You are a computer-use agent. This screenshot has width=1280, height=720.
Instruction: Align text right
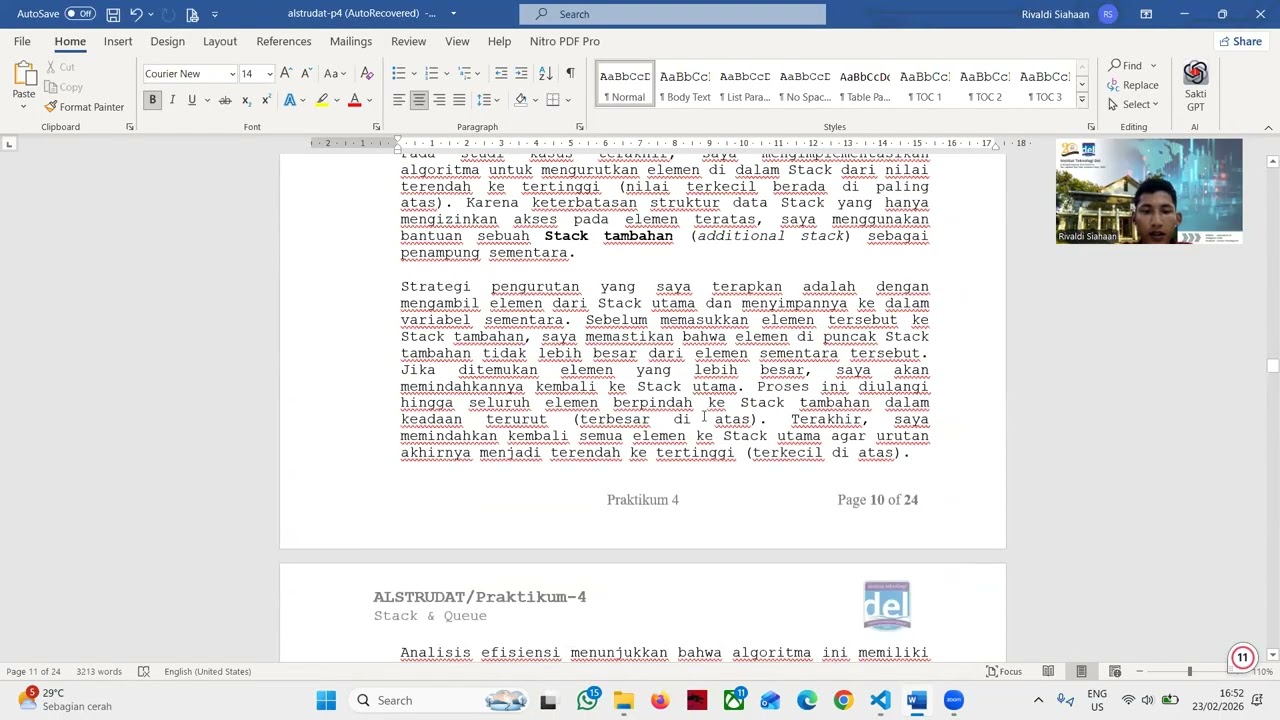(x=439, y=100)
